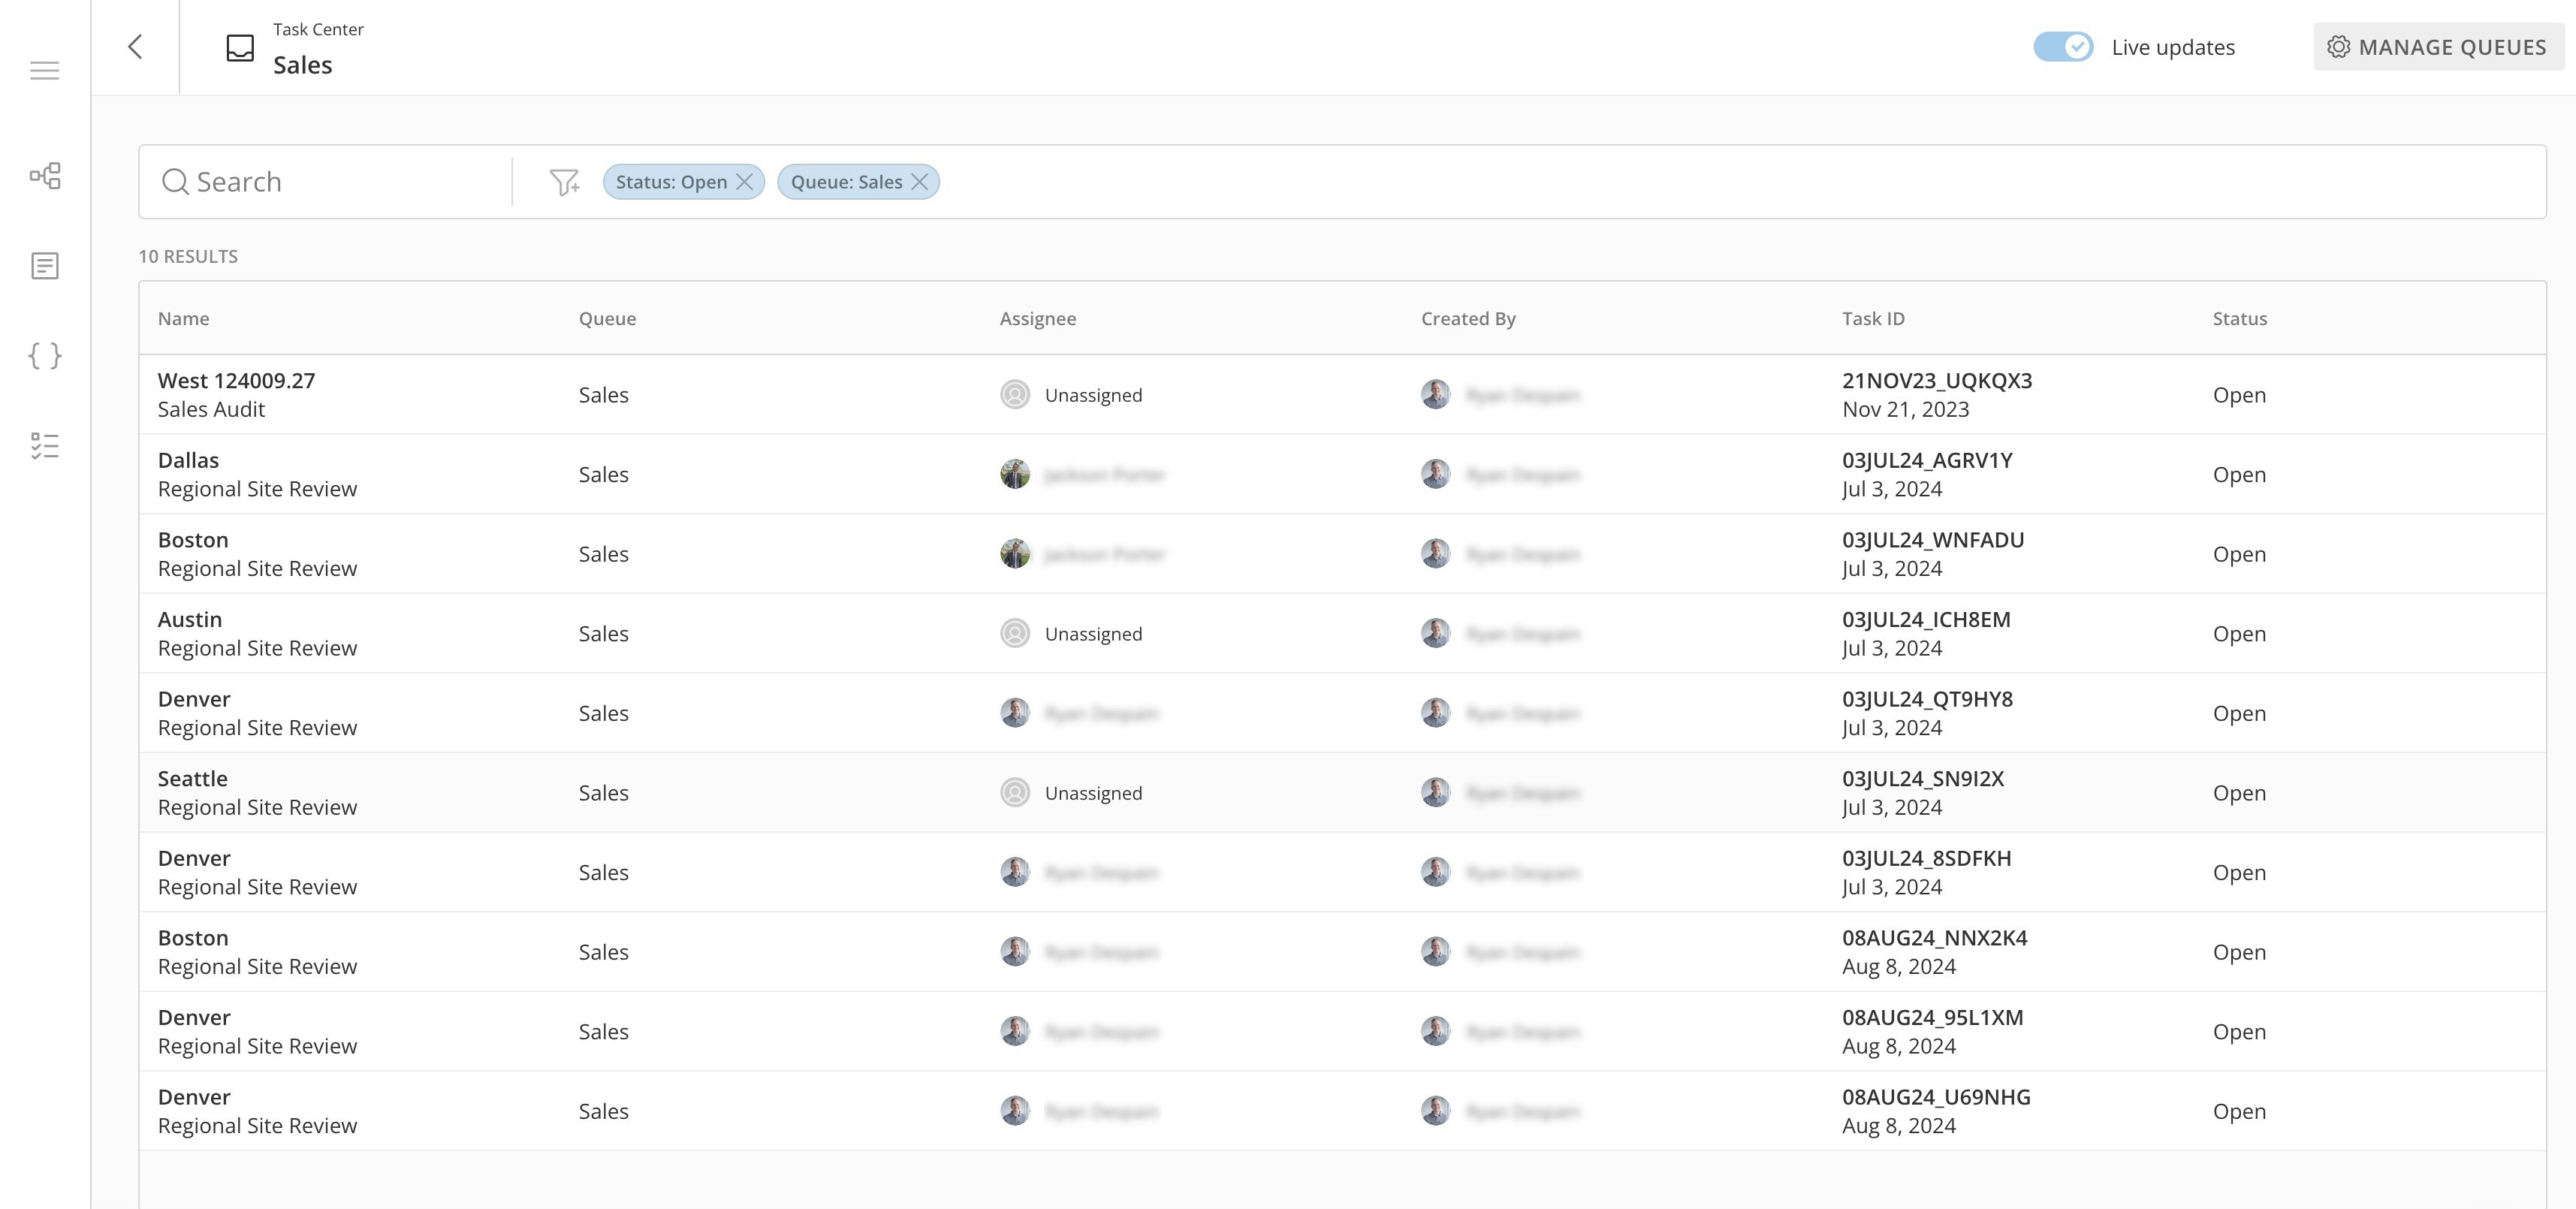Click the document page sidebar icon
The height and width of the screenshot is (1209, 2576).
click(44, 266)
